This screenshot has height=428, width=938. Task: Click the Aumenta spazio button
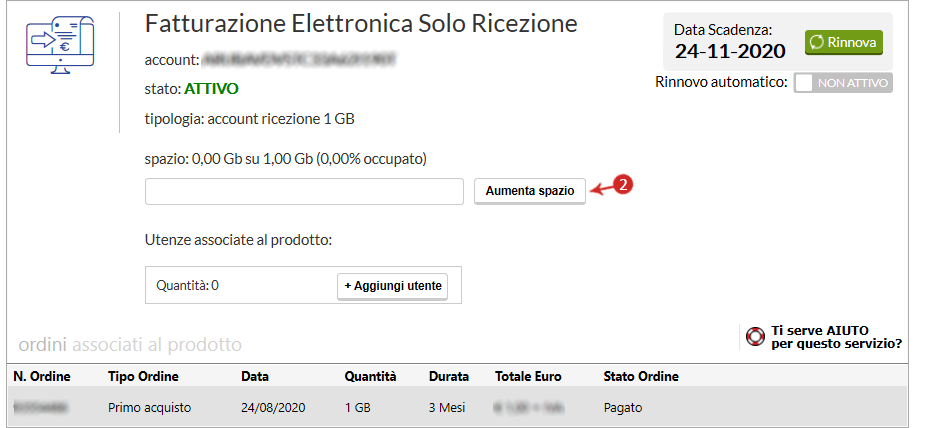coord(530,191)
